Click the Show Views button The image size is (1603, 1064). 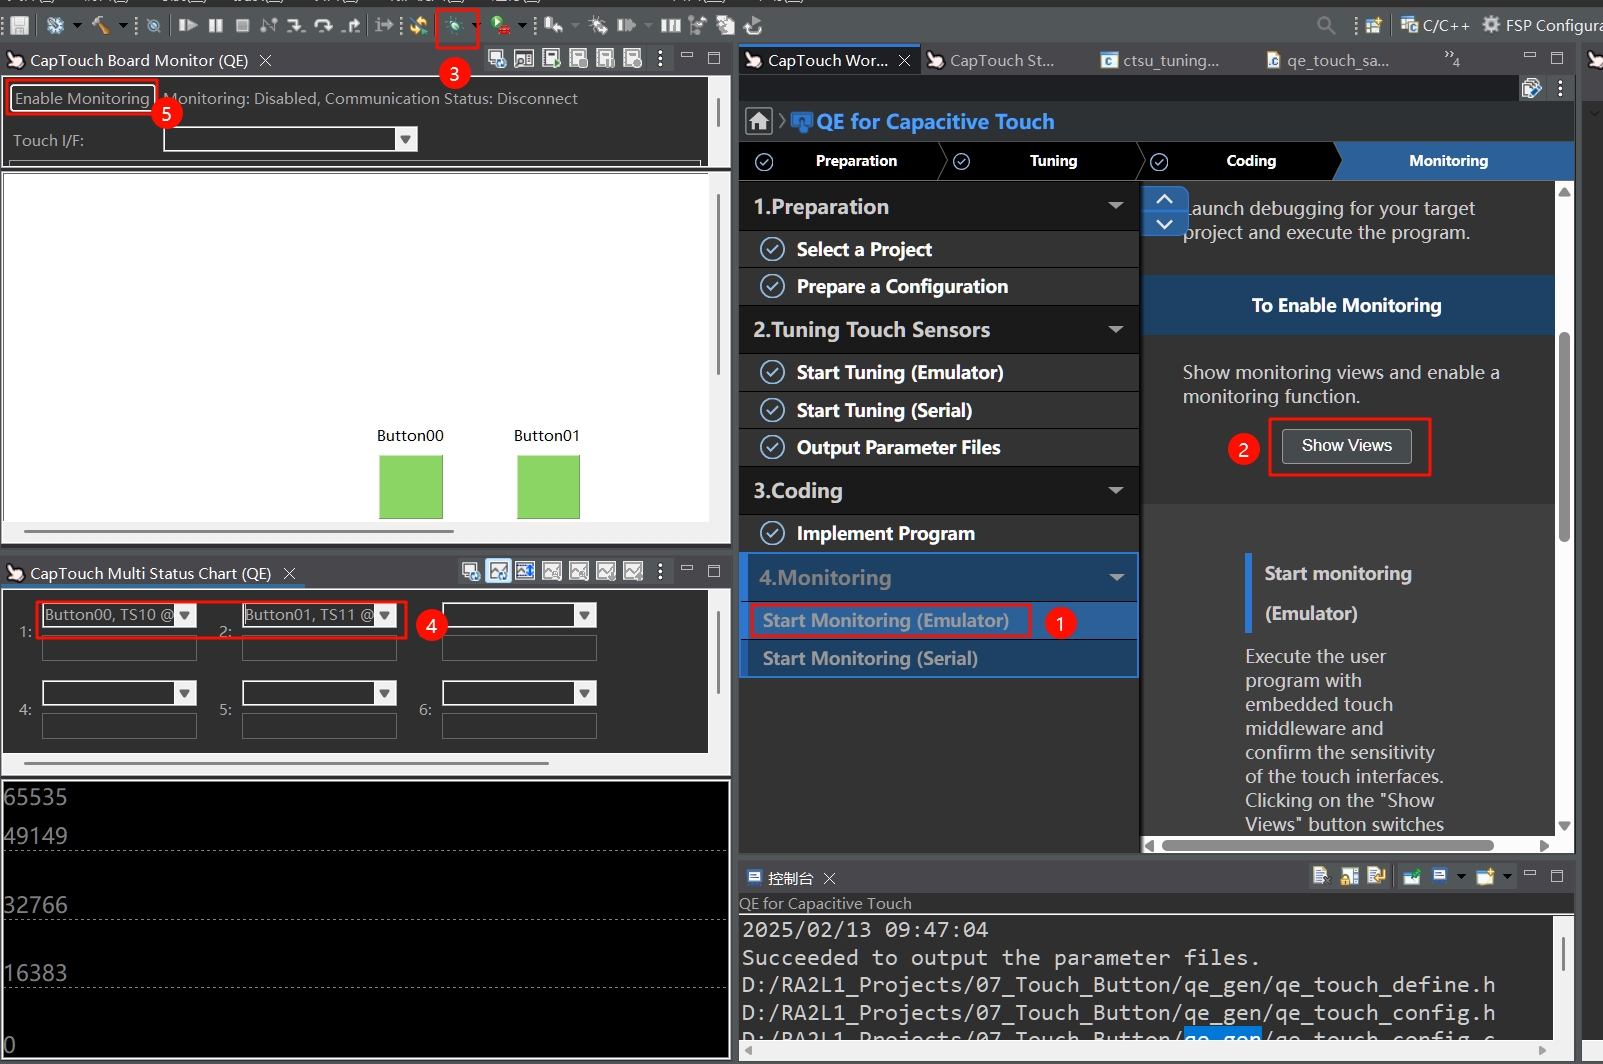click(x=1346, y=446)
